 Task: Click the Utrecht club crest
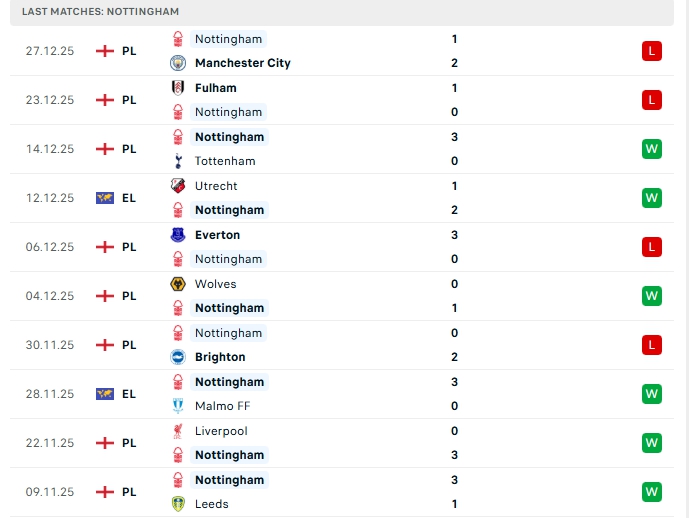tap(178, 186)
